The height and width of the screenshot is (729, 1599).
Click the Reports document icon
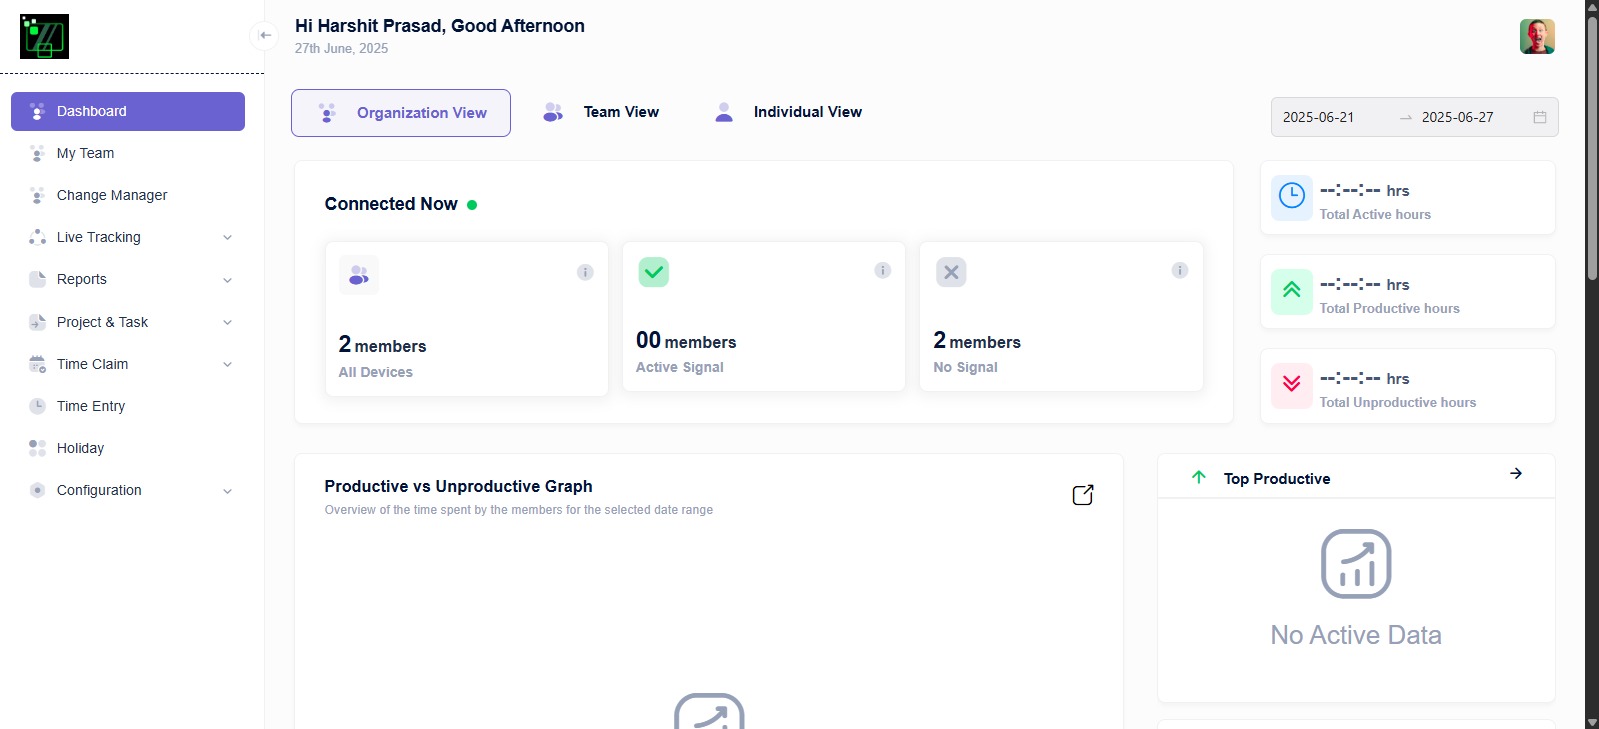37,279
